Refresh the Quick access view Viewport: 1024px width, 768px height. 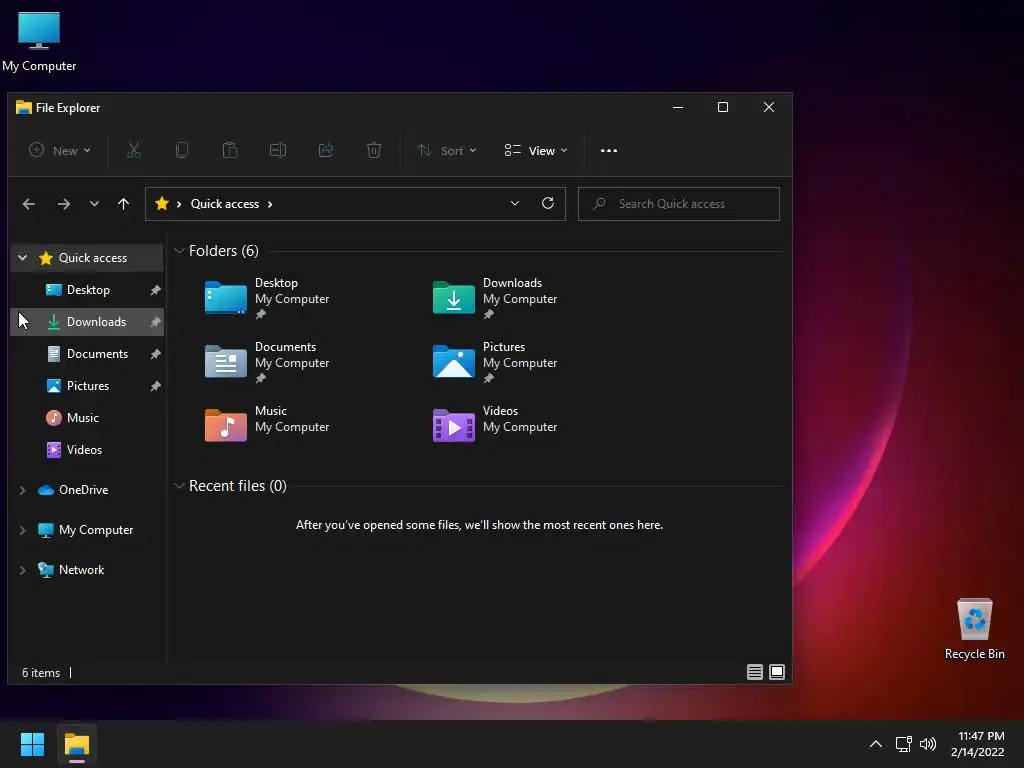(548, 203)
